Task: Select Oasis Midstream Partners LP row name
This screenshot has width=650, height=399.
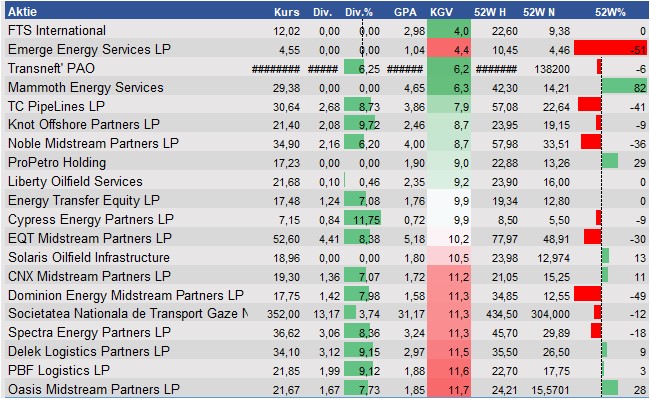Action: pos(94,389)
